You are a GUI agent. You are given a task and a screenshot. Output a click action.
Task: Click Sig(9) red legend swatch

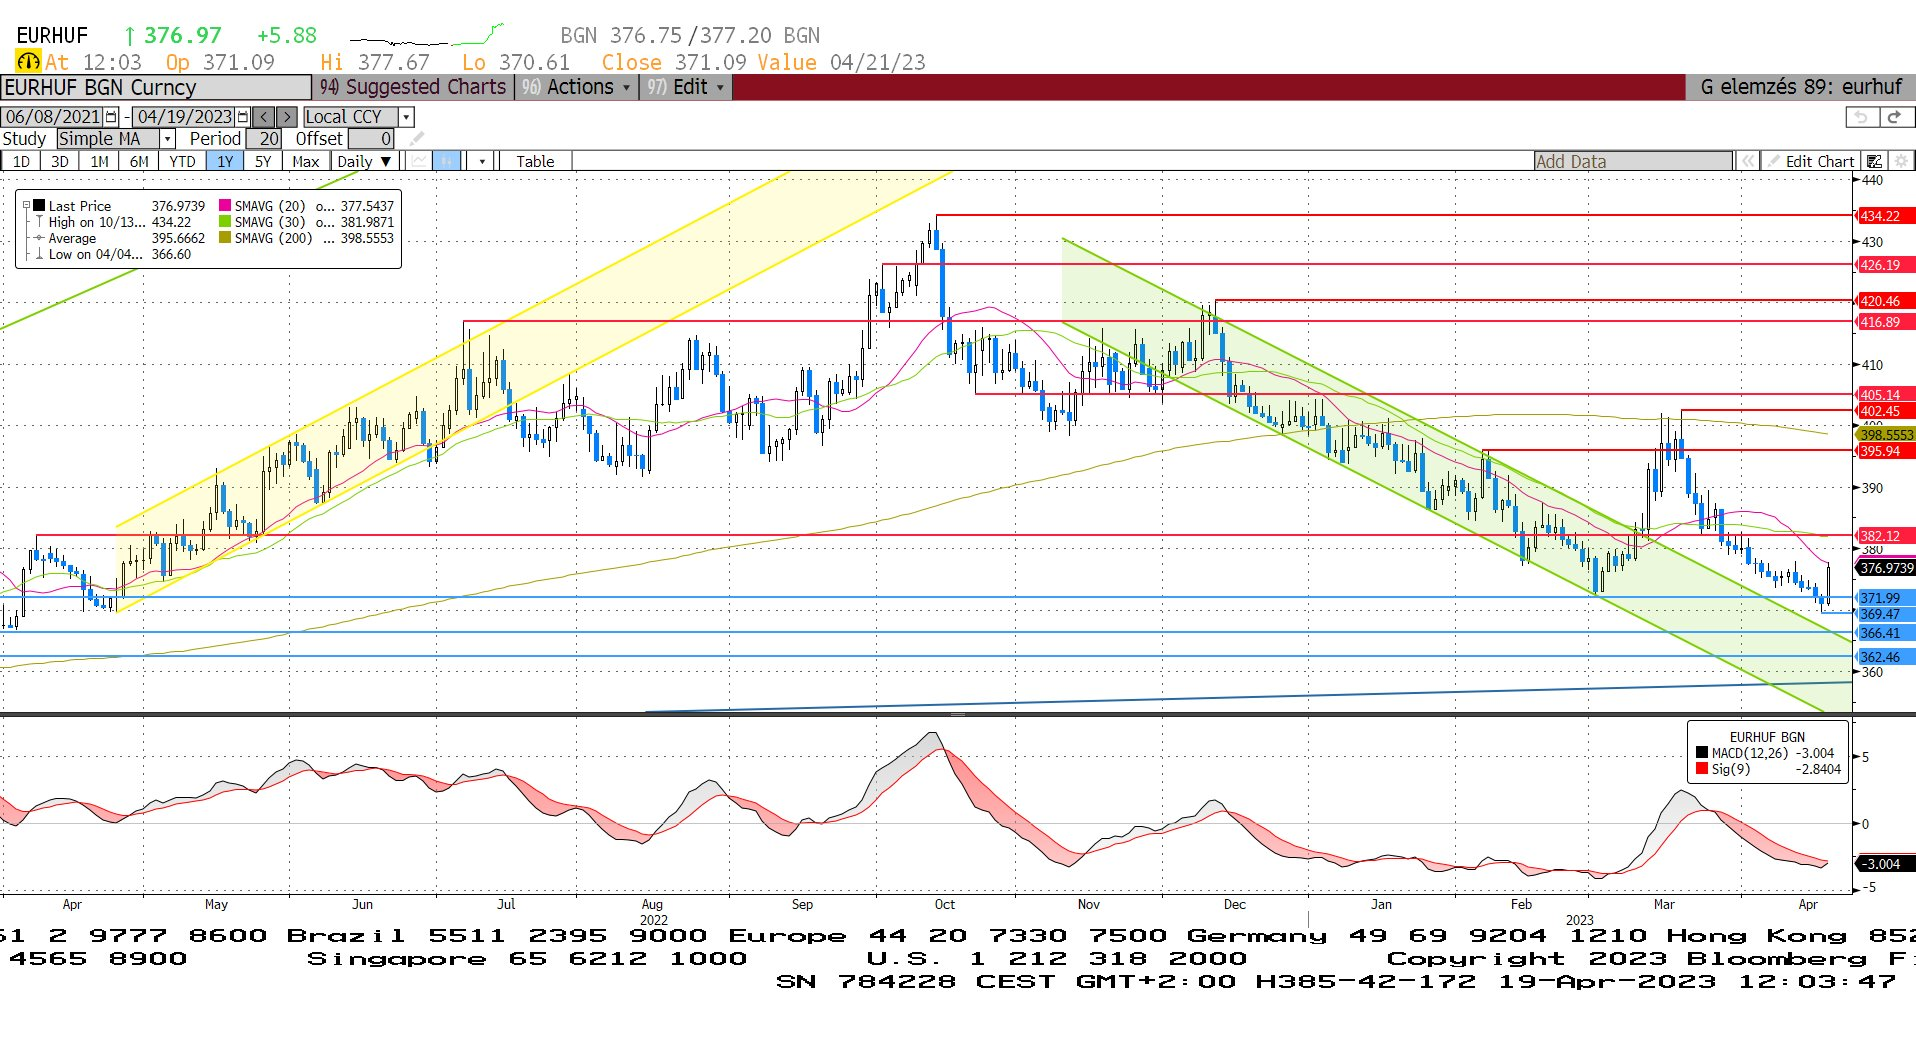(1702, 769)
